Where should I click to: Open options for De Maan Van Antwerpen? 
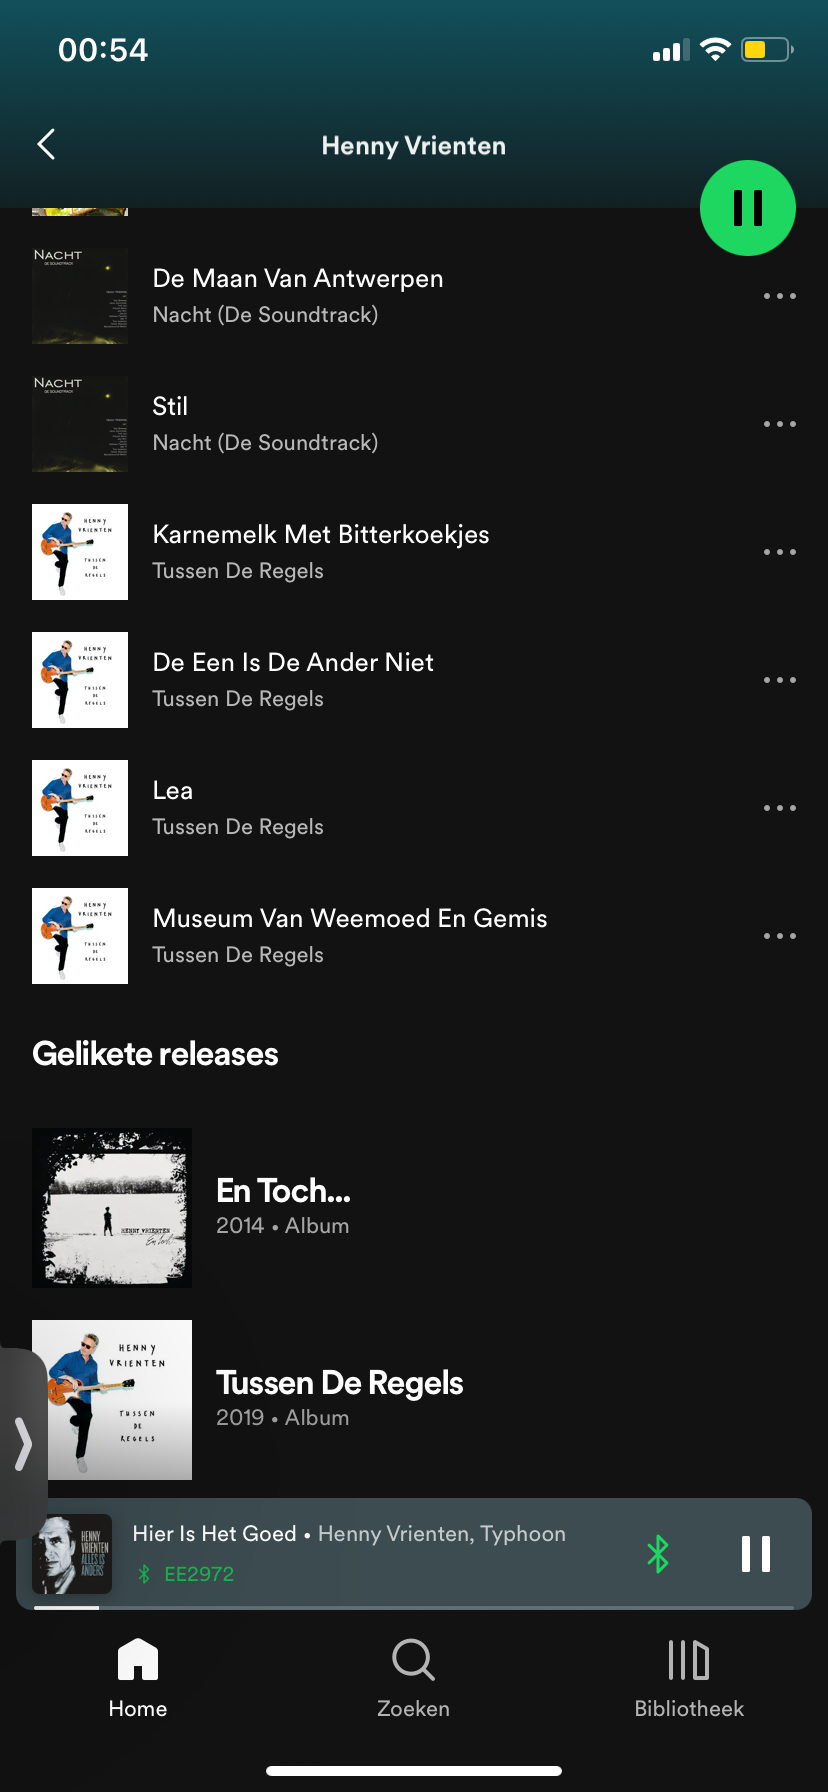click(780, 296)
